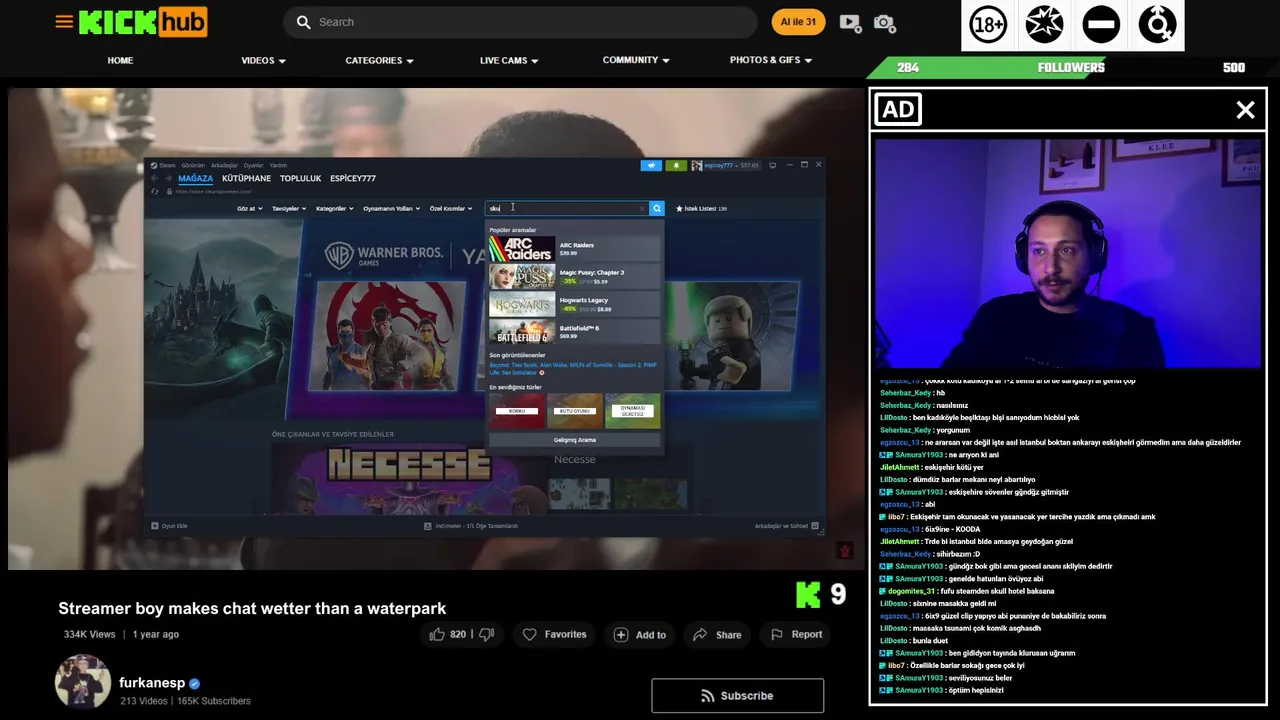Click the KICKhub logo
The width and height of the screenshot is (1280, 720).
tap(143, 21)
